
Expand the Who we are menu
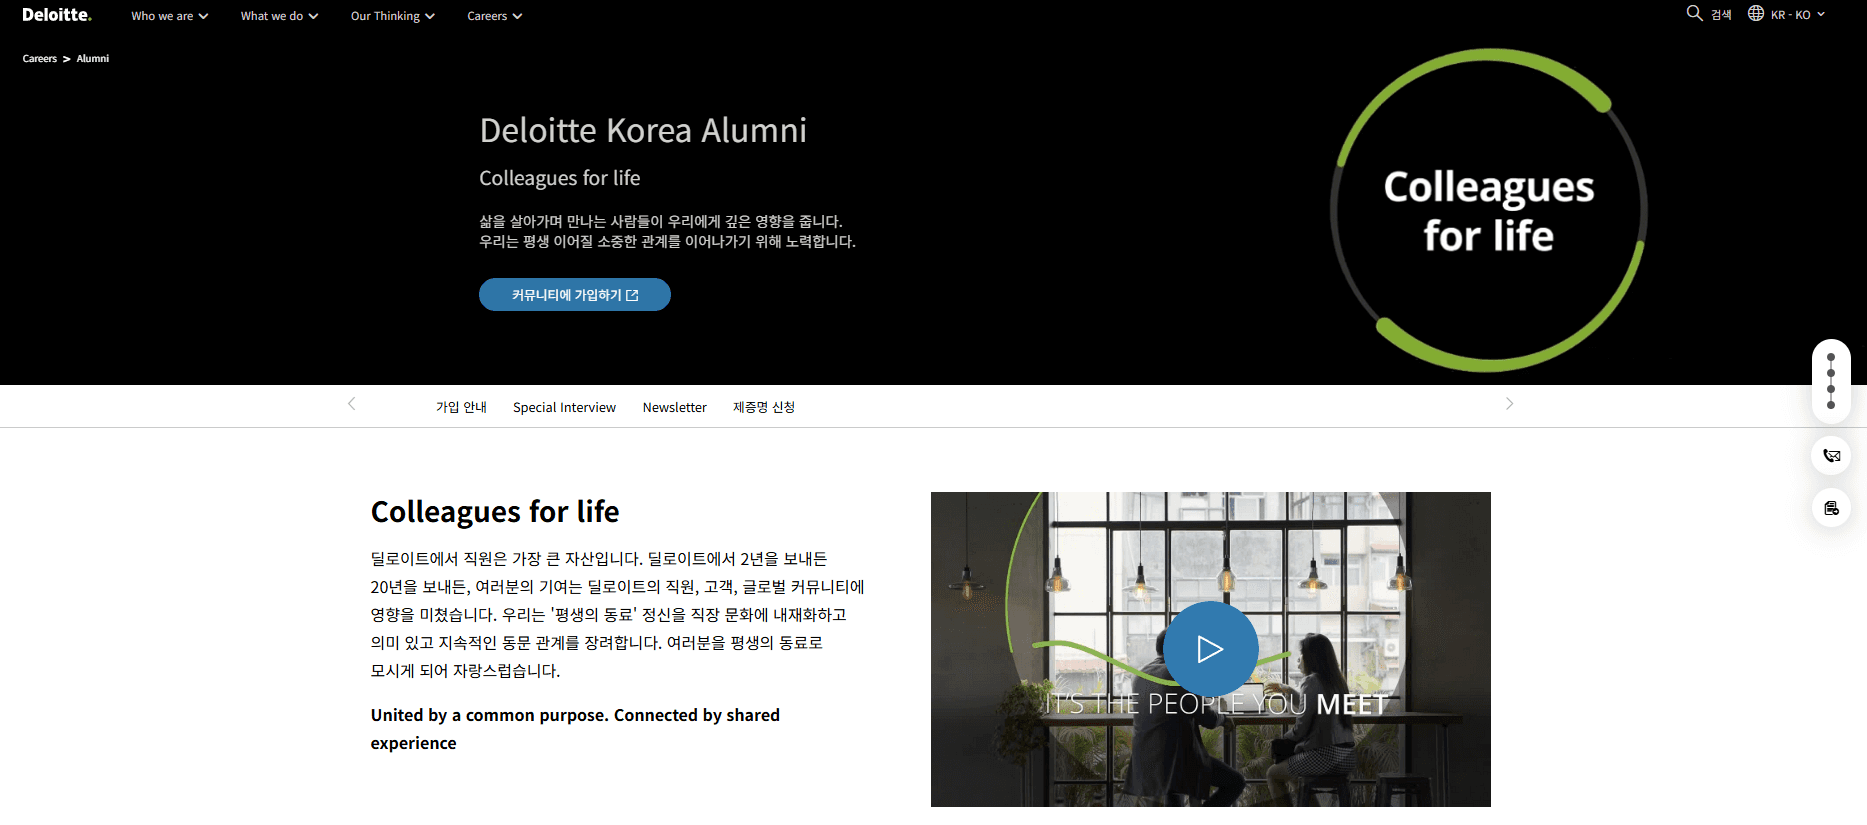coord(169,16)
